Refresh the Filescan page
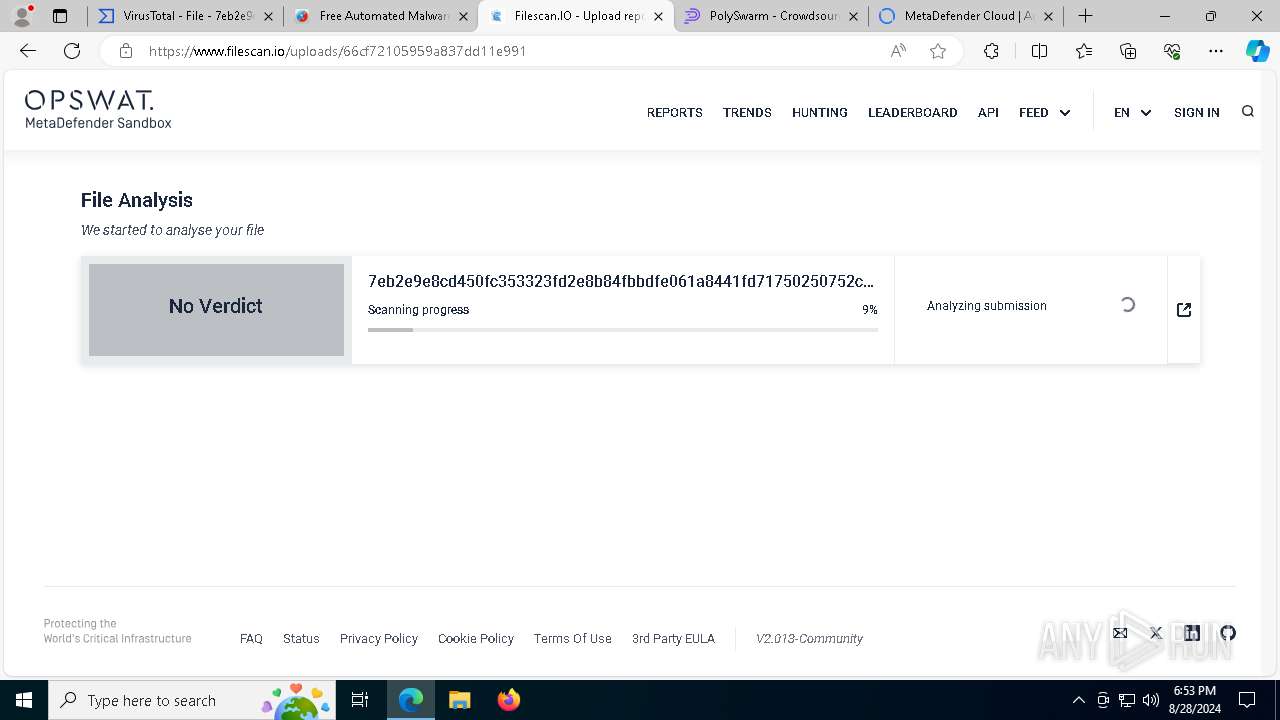 (x=72, y=51)
